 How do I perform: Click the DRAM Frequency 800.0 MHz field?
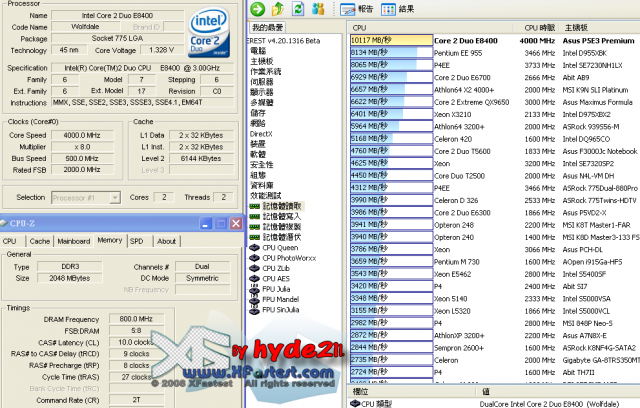(136, 319)
